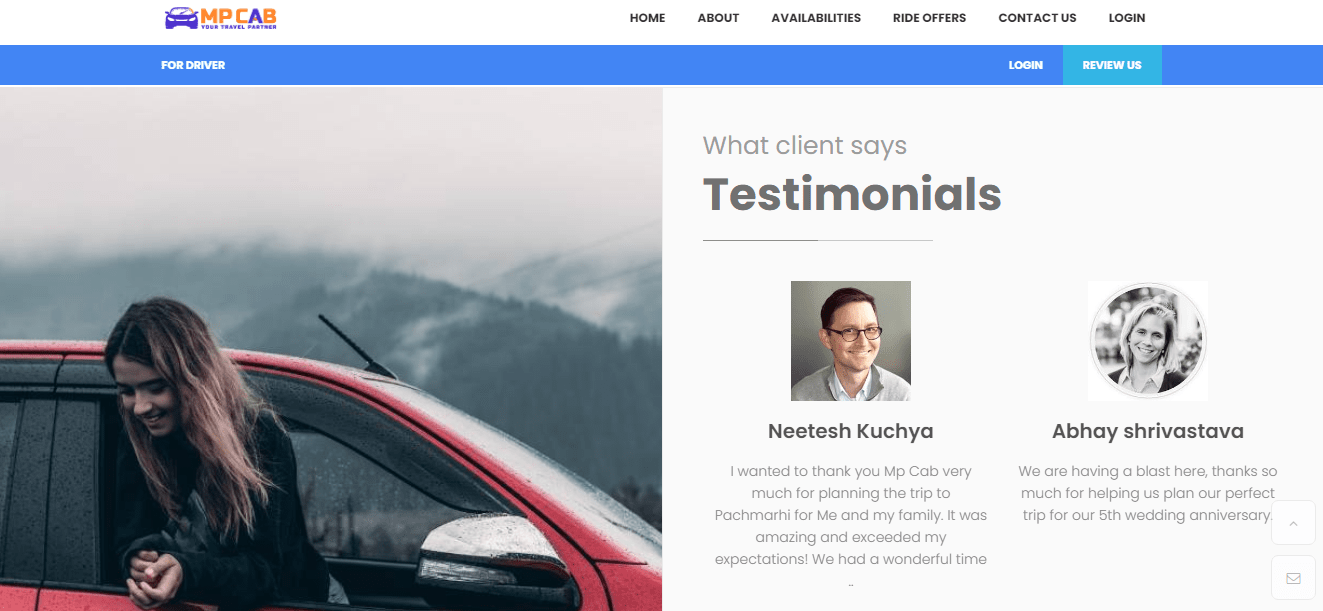Screen dimensions: 1323x611
Task: Click the REVIEW US button
Action: coord(1112,65)
